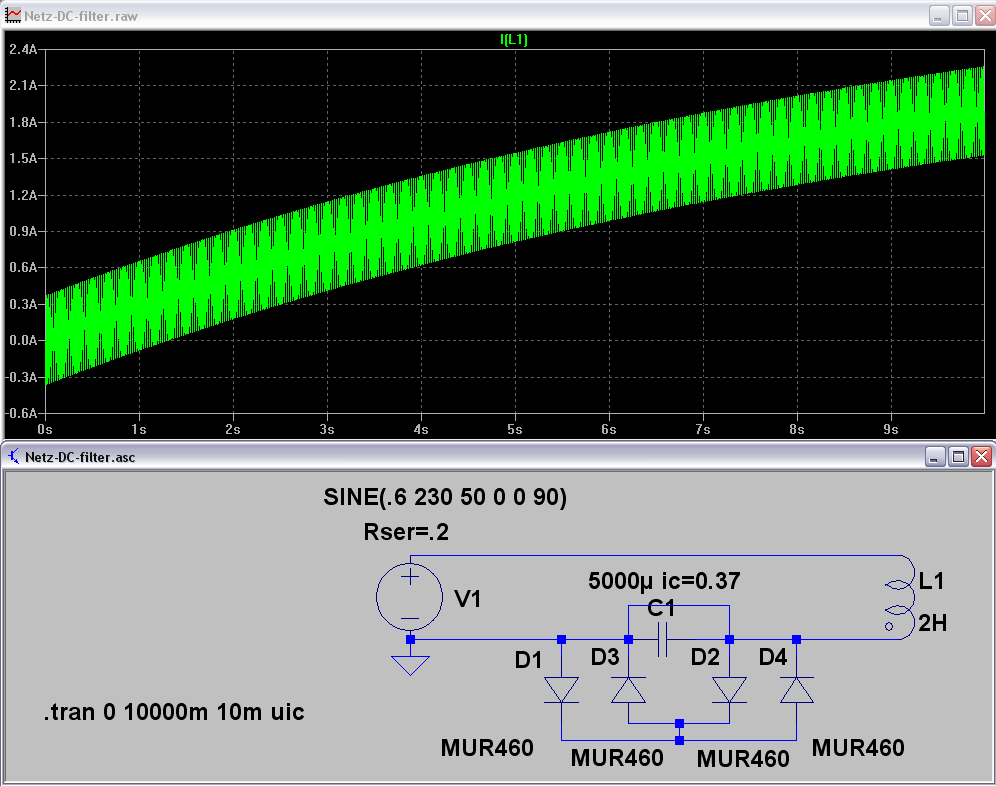The height and width of the screenshot is (786, 996).
Task: Click the diode D2 symbol
Action: [x=729, y=690]
